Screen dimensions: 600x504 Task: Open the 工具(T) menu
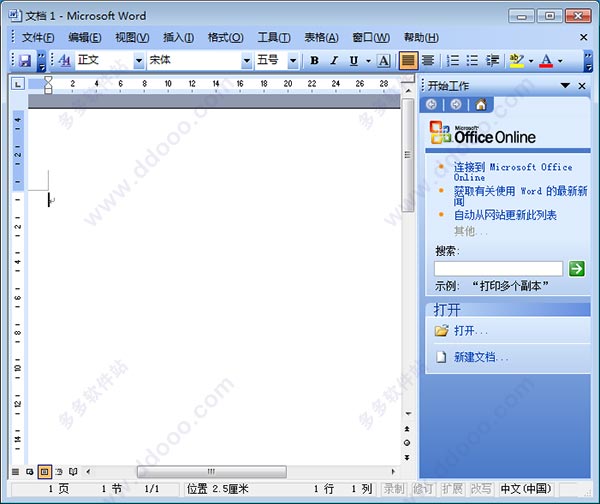click(274, 38)
